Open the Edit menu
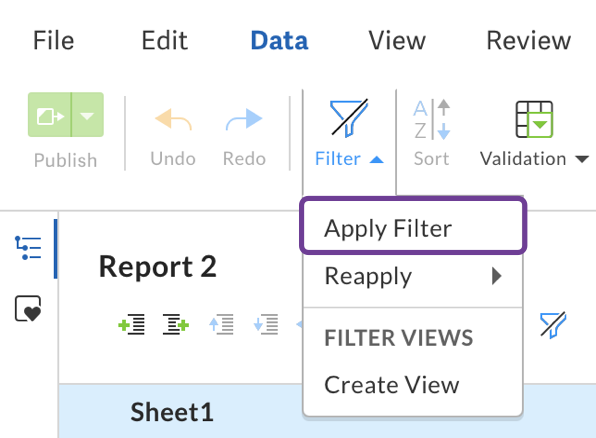Screen dimensions: 596x438 165,40
